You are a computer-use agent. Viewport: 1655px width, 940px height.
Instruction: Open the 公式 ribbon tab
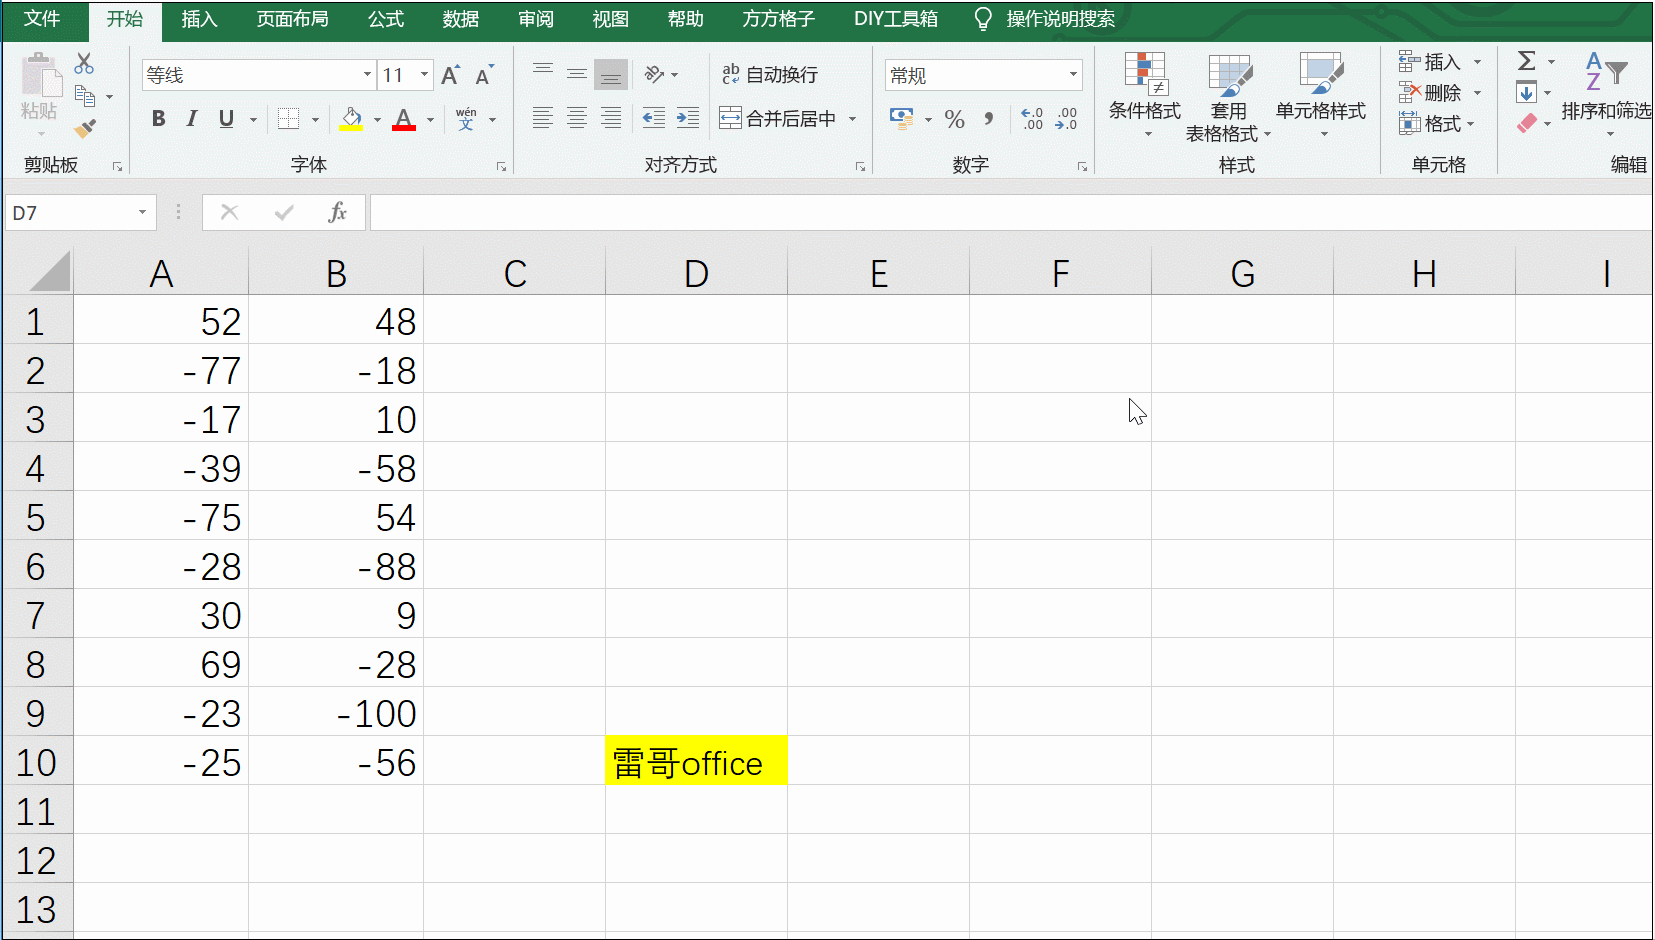click(385, 19)
